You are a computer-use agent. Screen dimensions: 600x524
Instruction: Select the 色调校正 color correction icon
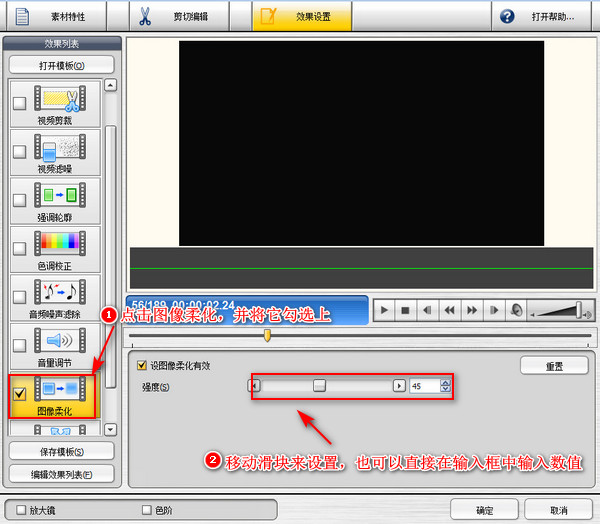[x=60, y=243]
